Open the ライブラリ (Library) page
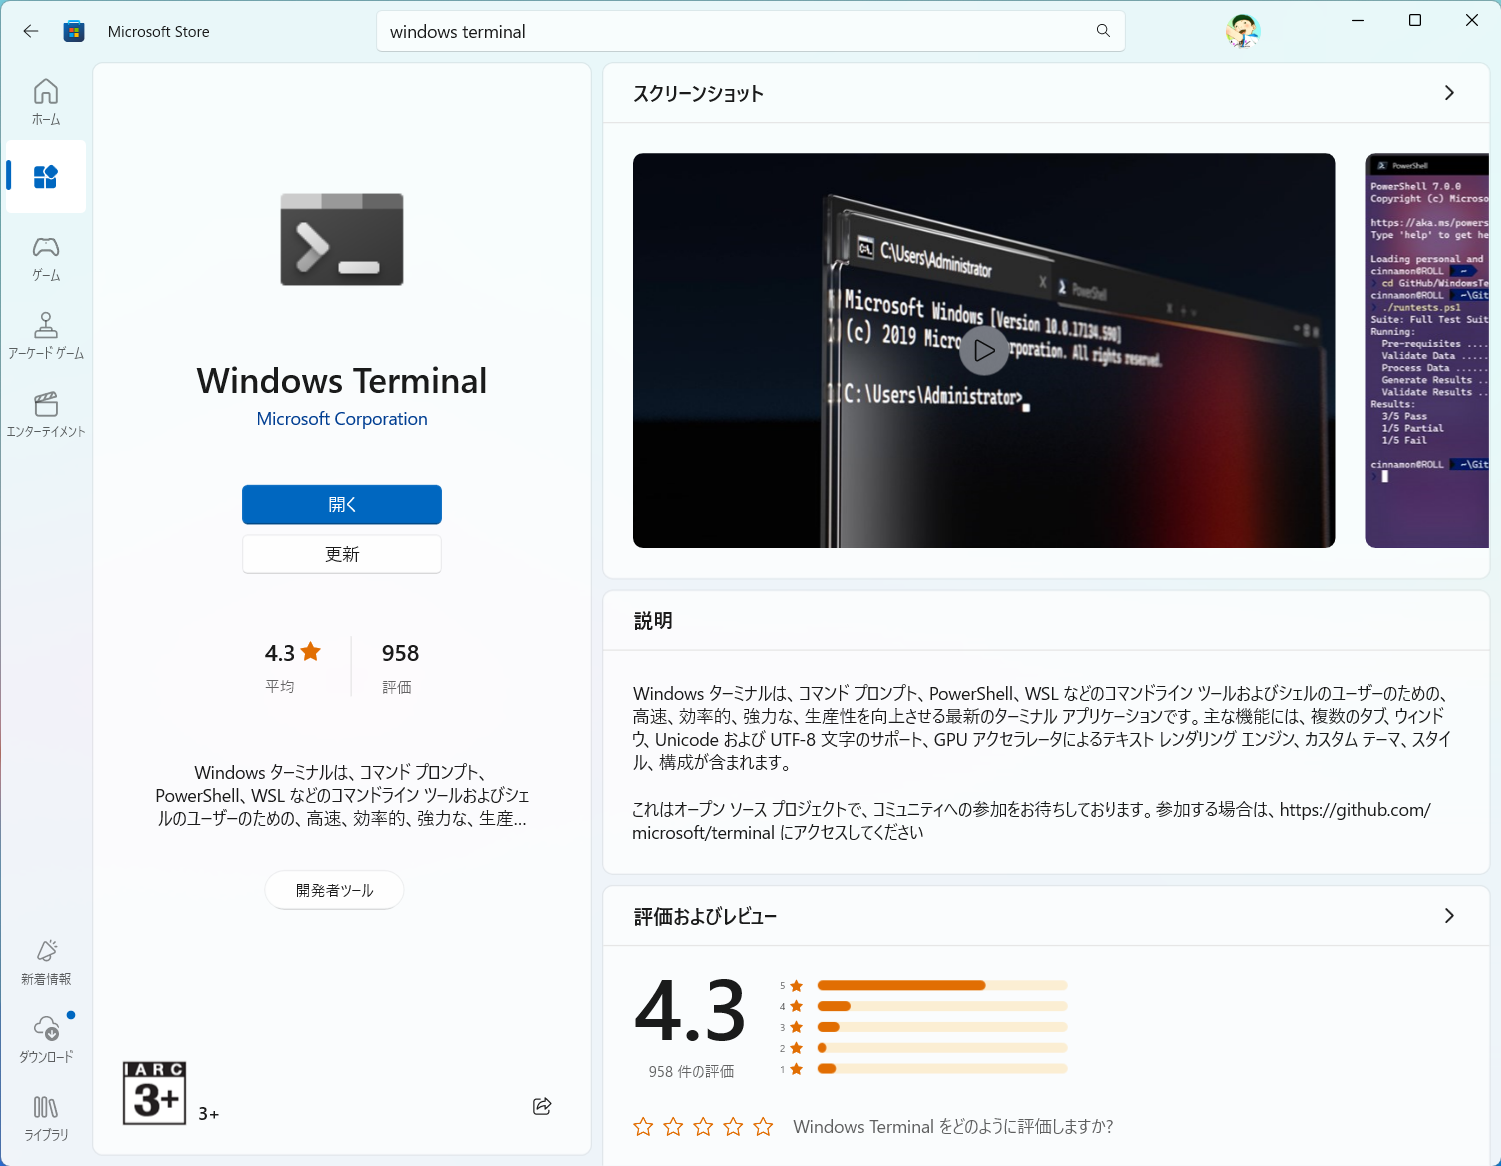 46,1118
